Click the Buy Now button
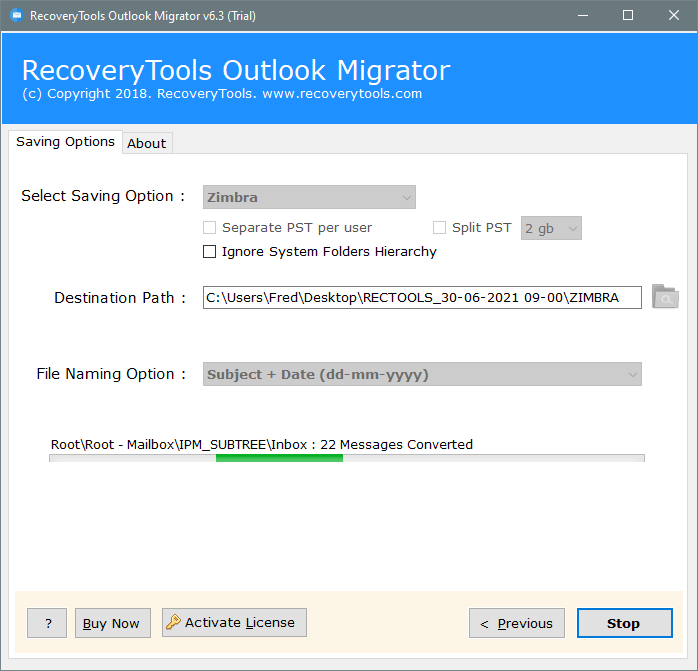698x671 pixels. 113,623
